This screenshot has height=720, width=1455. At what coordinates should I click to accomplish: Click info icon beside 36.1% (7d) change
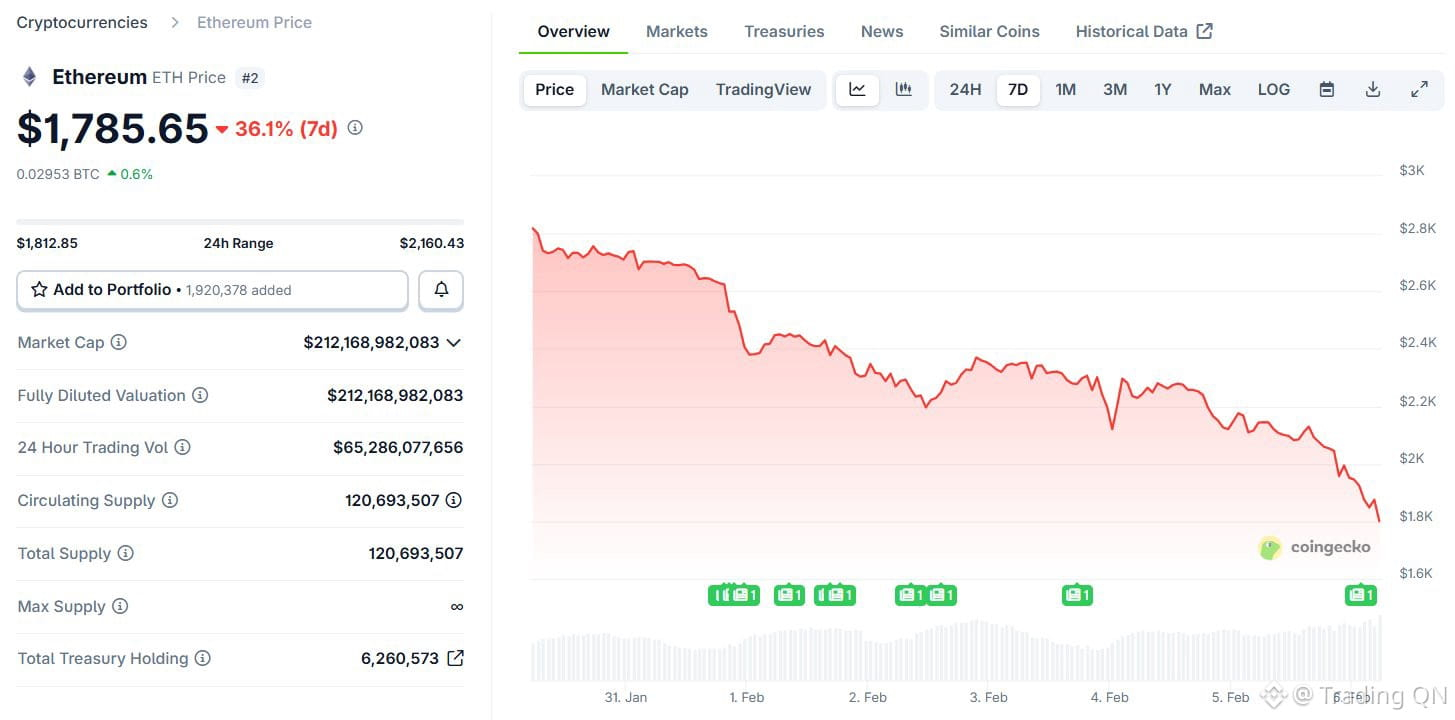tap(355, 128)
